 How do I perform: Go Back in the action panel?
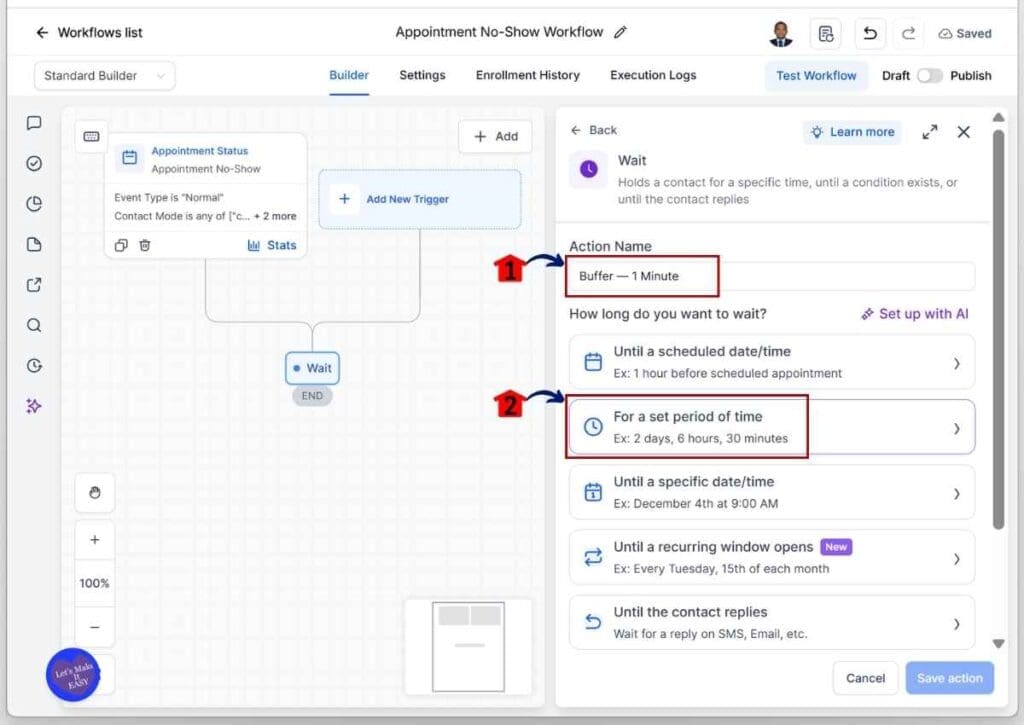click(594, 130)
